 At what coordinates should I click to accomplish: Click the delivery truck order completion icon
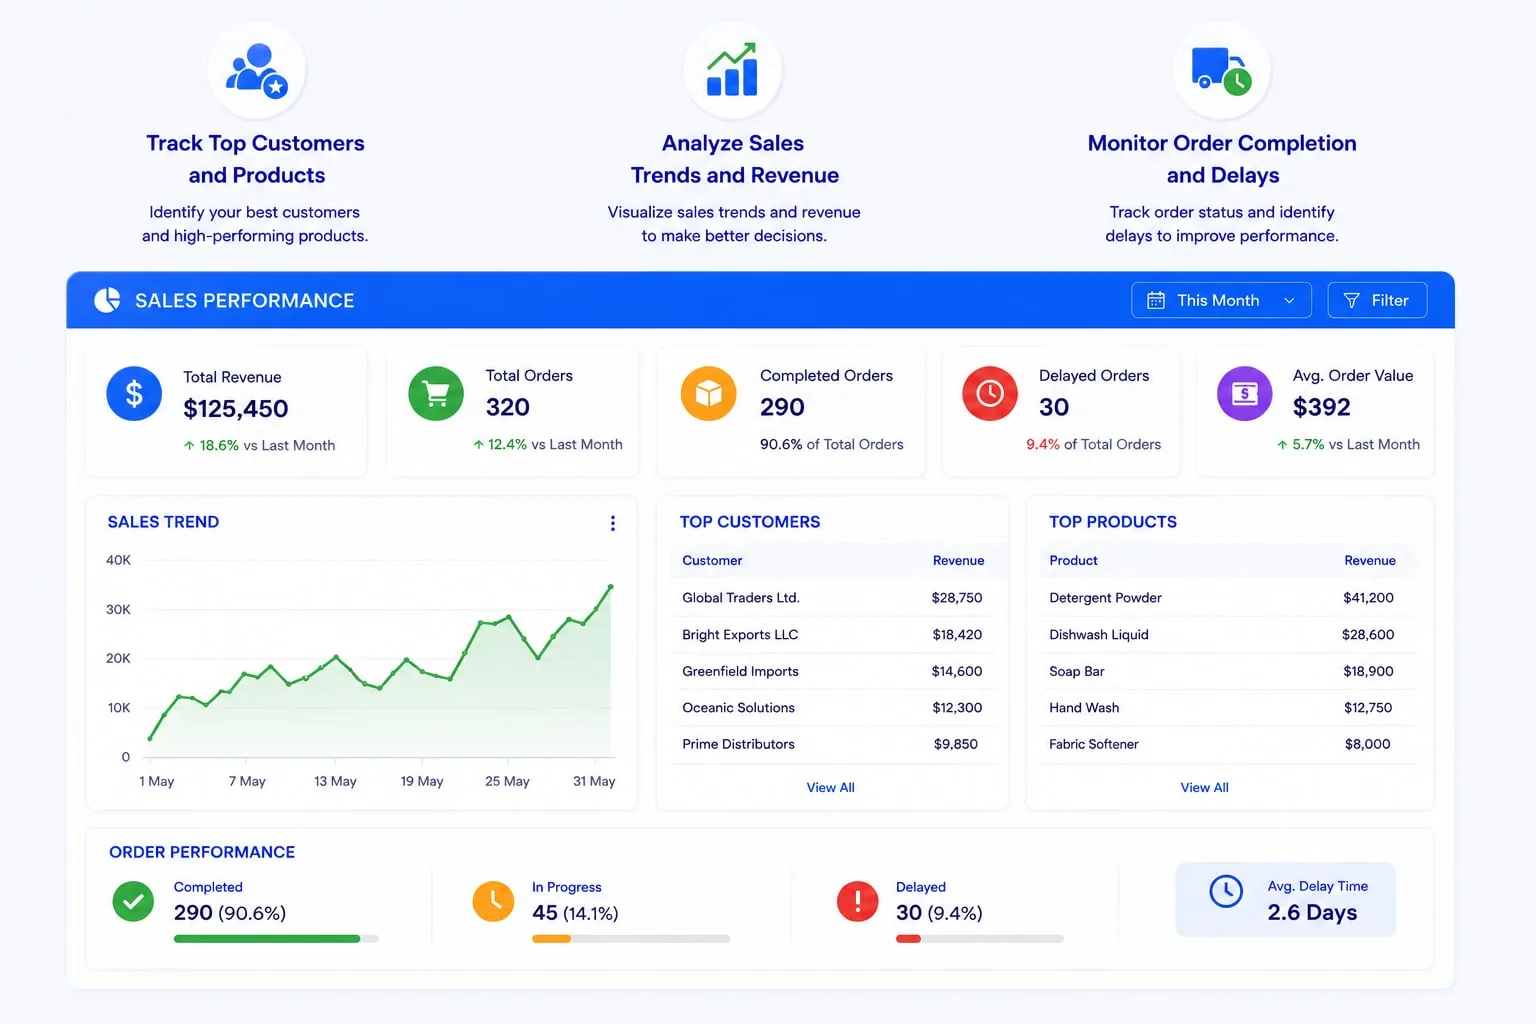1221,71
